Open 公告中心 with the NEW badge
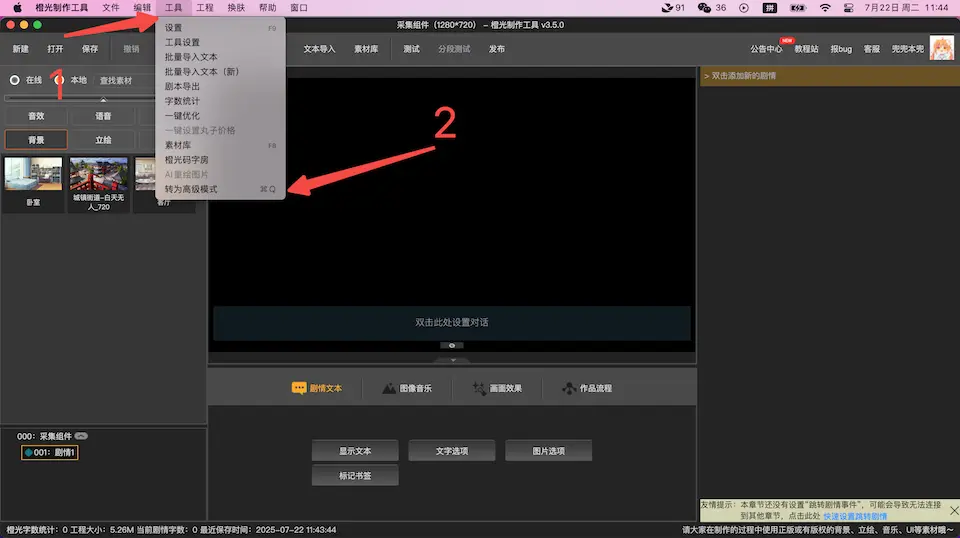960x538 pixels. [767, 49]
